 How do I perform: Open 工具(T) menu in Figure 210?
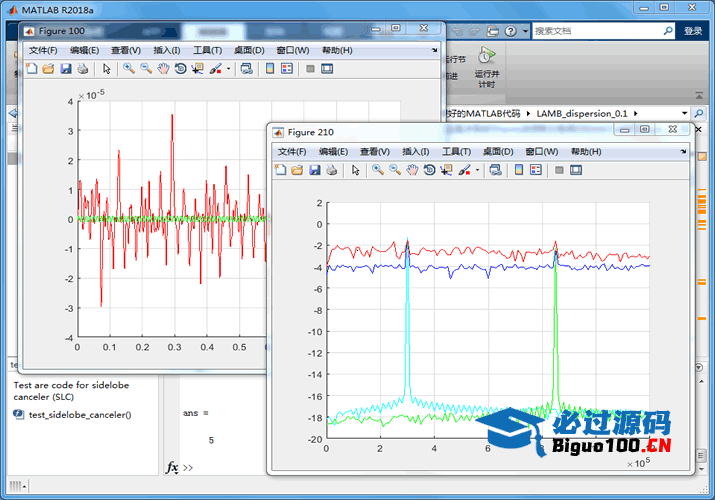click(456, 151)
